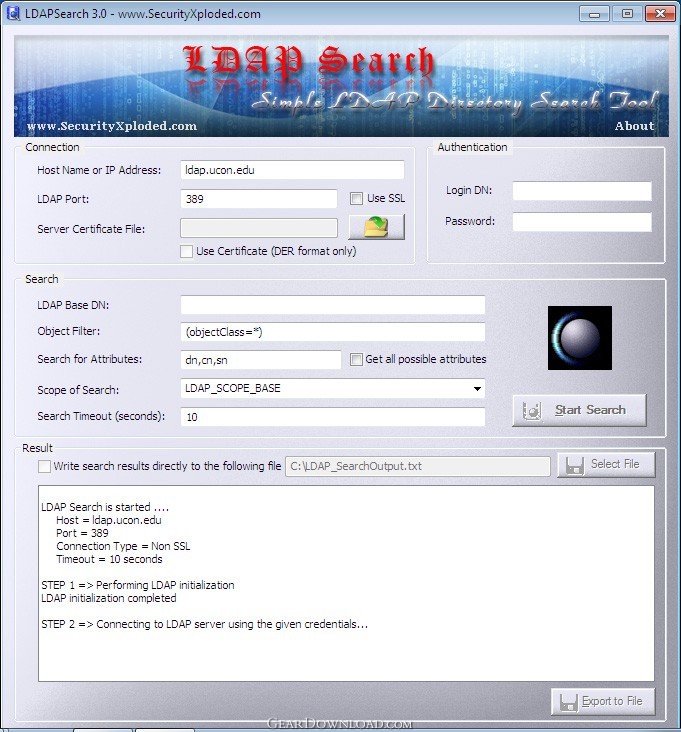This screenshot has height=732, width=681.
Task: Enable the Use SSL checkbox
Action: [356, 198]
